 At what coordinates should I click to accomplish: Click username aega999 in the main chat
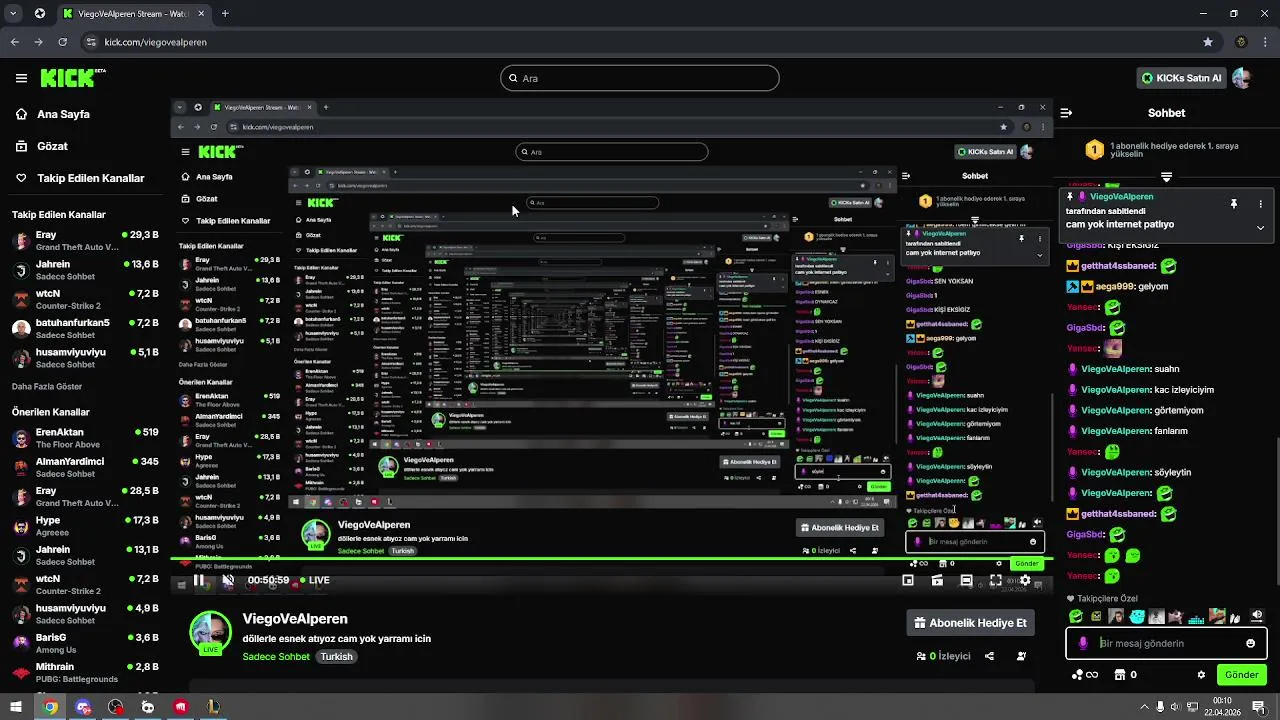1116,286
